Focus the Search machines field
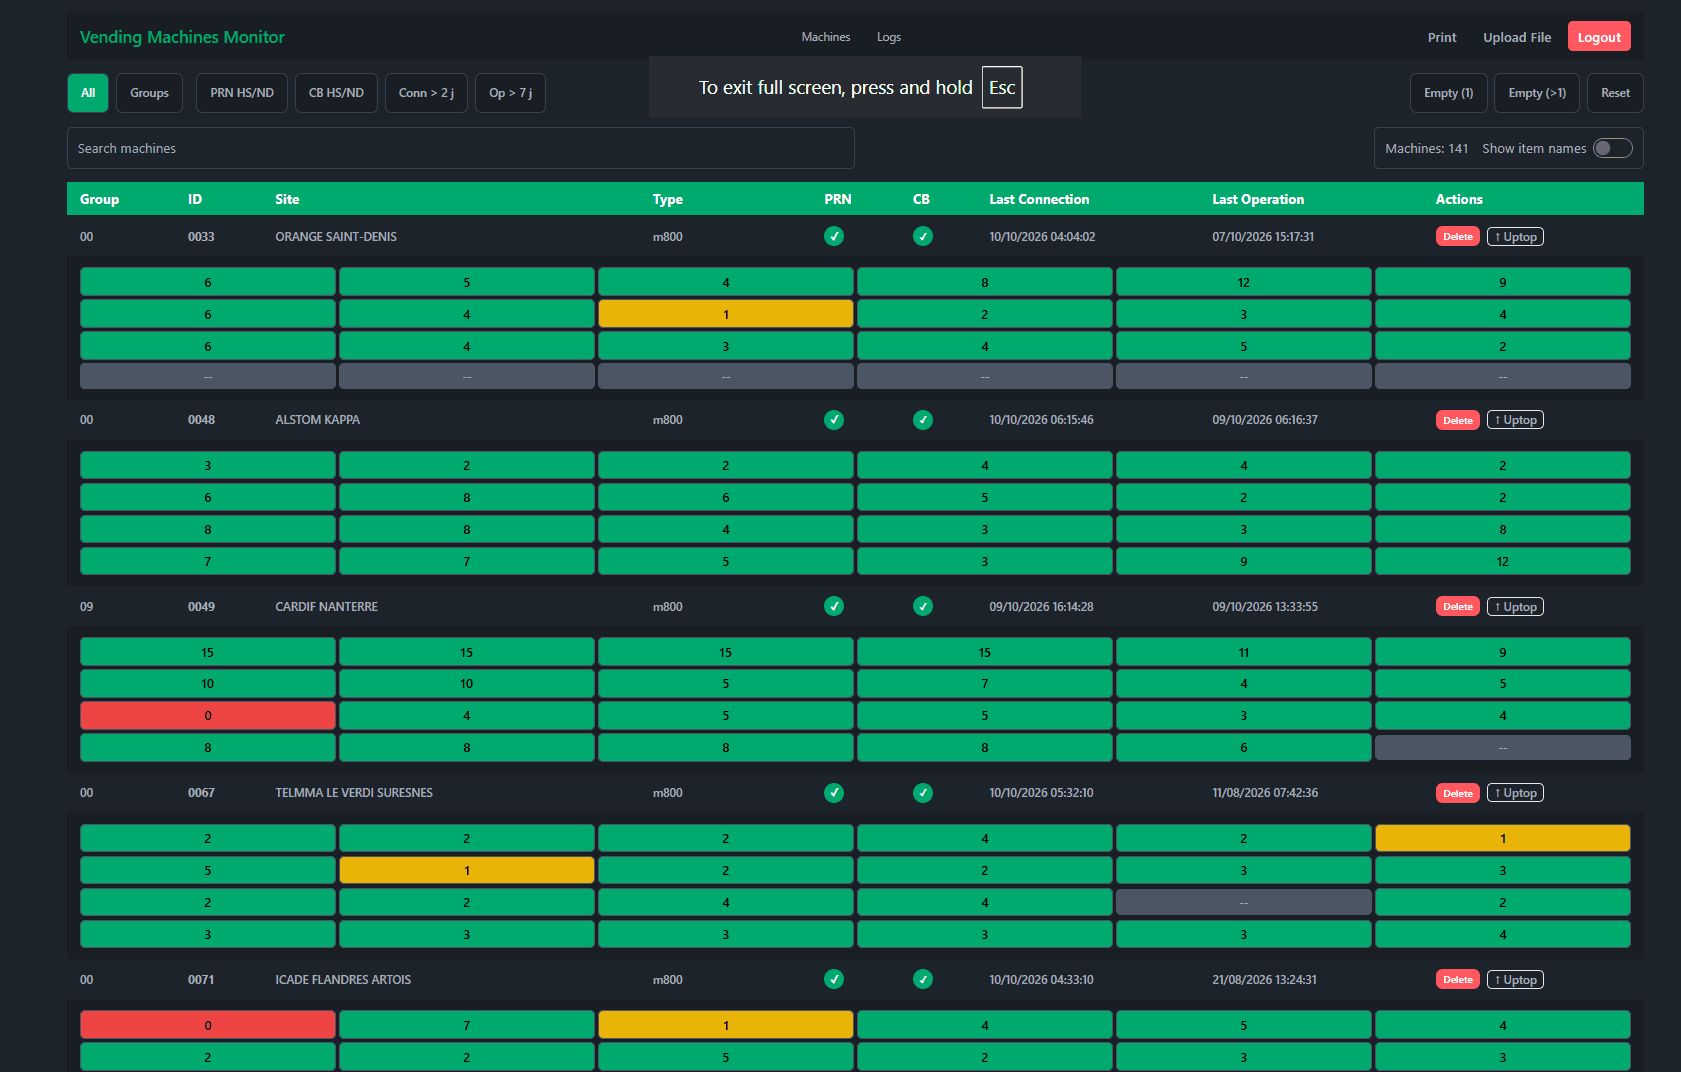The height and width of the screenshot is (1072, 1681). pyautogui.click(x=461, y=148)
